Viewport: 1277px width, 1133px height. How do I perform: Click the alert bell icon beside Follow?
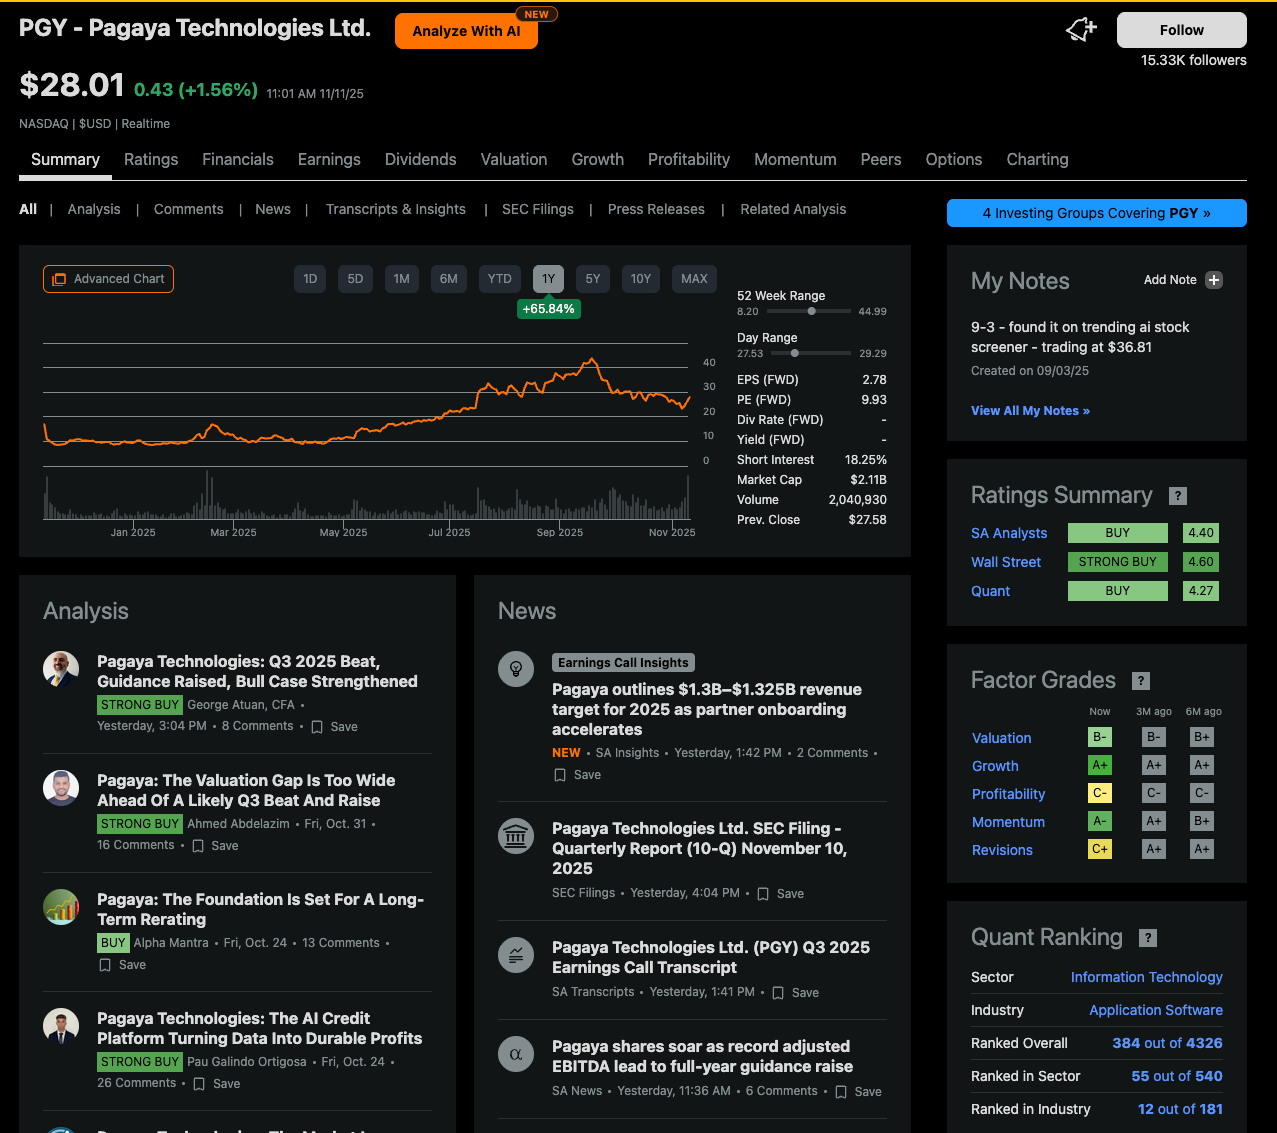coord(1081,30)
